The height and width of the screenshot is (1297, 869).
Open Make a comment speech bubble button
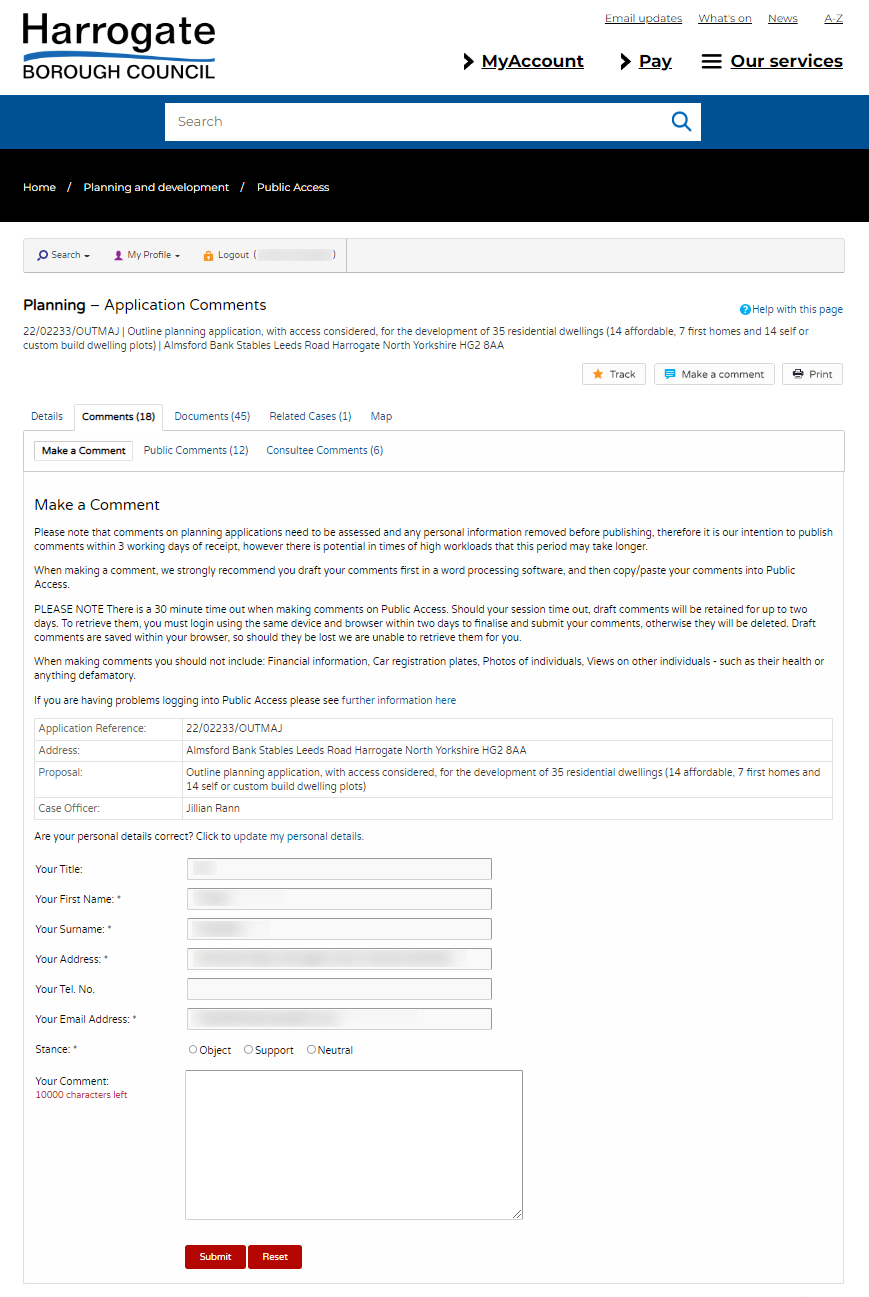coord(713,374)
